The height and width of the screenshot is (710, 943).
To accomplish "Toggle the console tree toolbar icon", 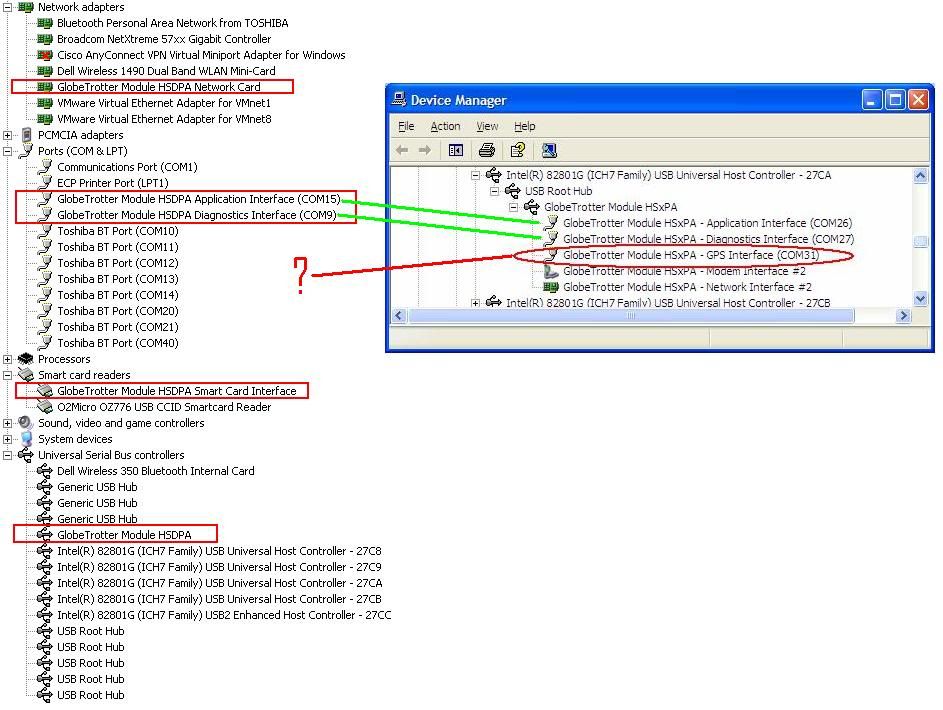I will pyautogui.click(x=456, y=150).
